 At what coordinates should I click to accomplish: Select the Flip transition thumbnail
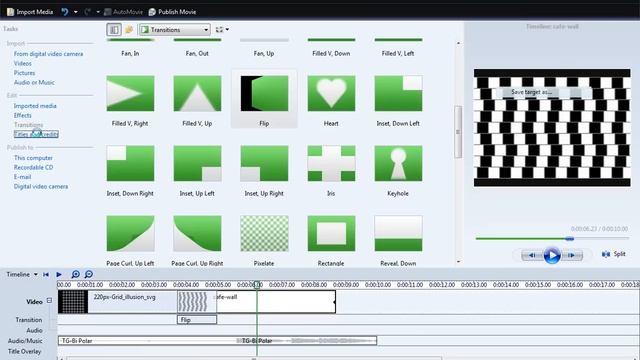tap(264, 93)
